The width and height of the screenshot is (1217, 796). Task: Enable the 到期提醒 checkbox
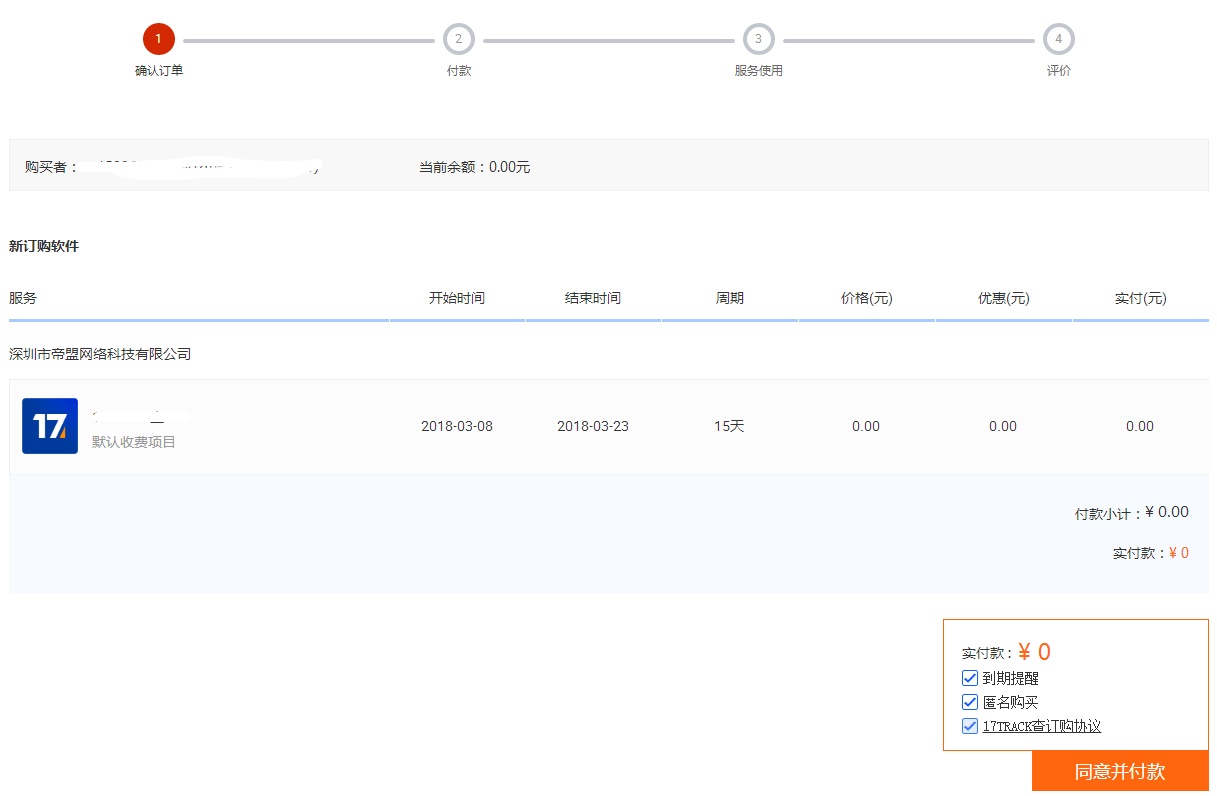coord(969,677)
